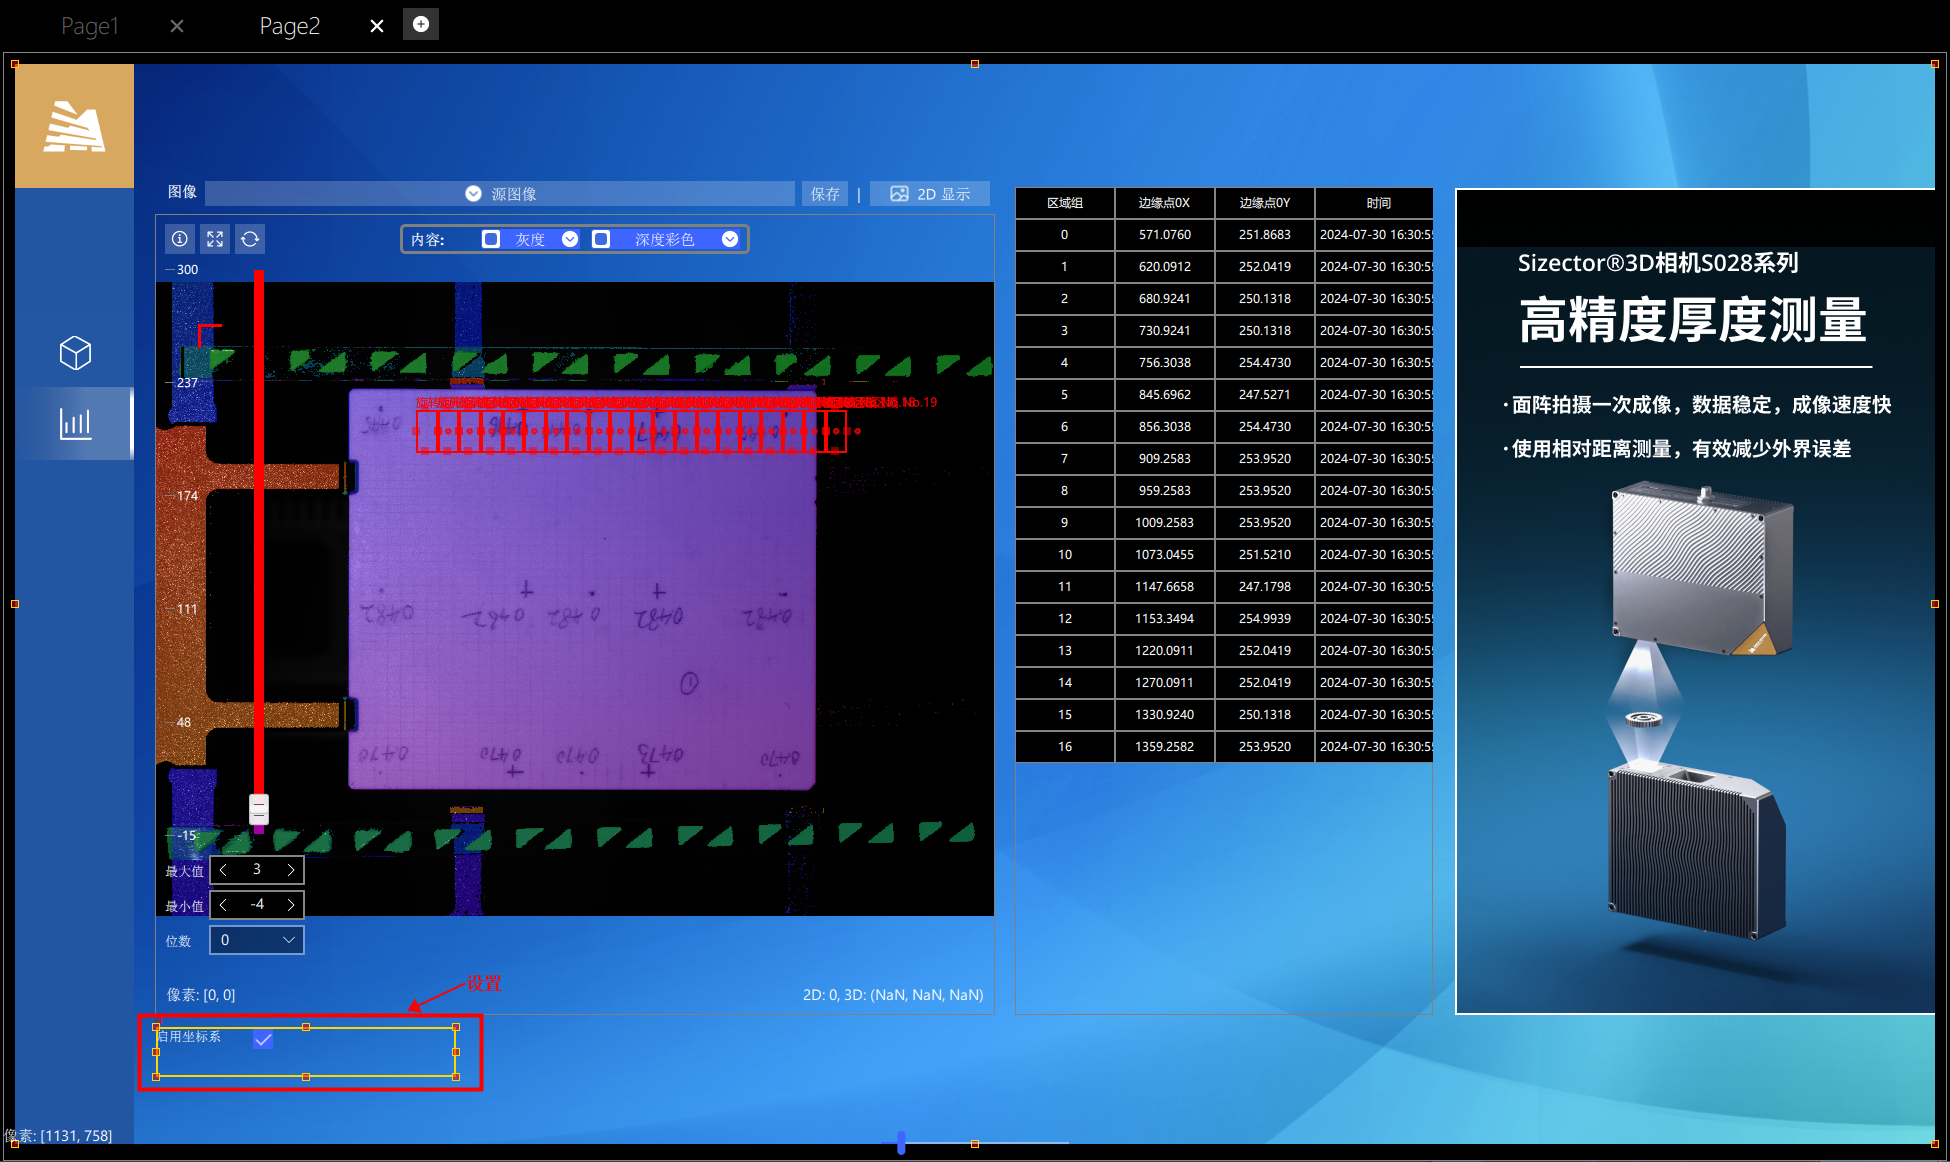Image resolution: width=1950 pixels, height=1162 pixels.
Task: Click the 边缘点0Y column header
Action: point(1265,203)
